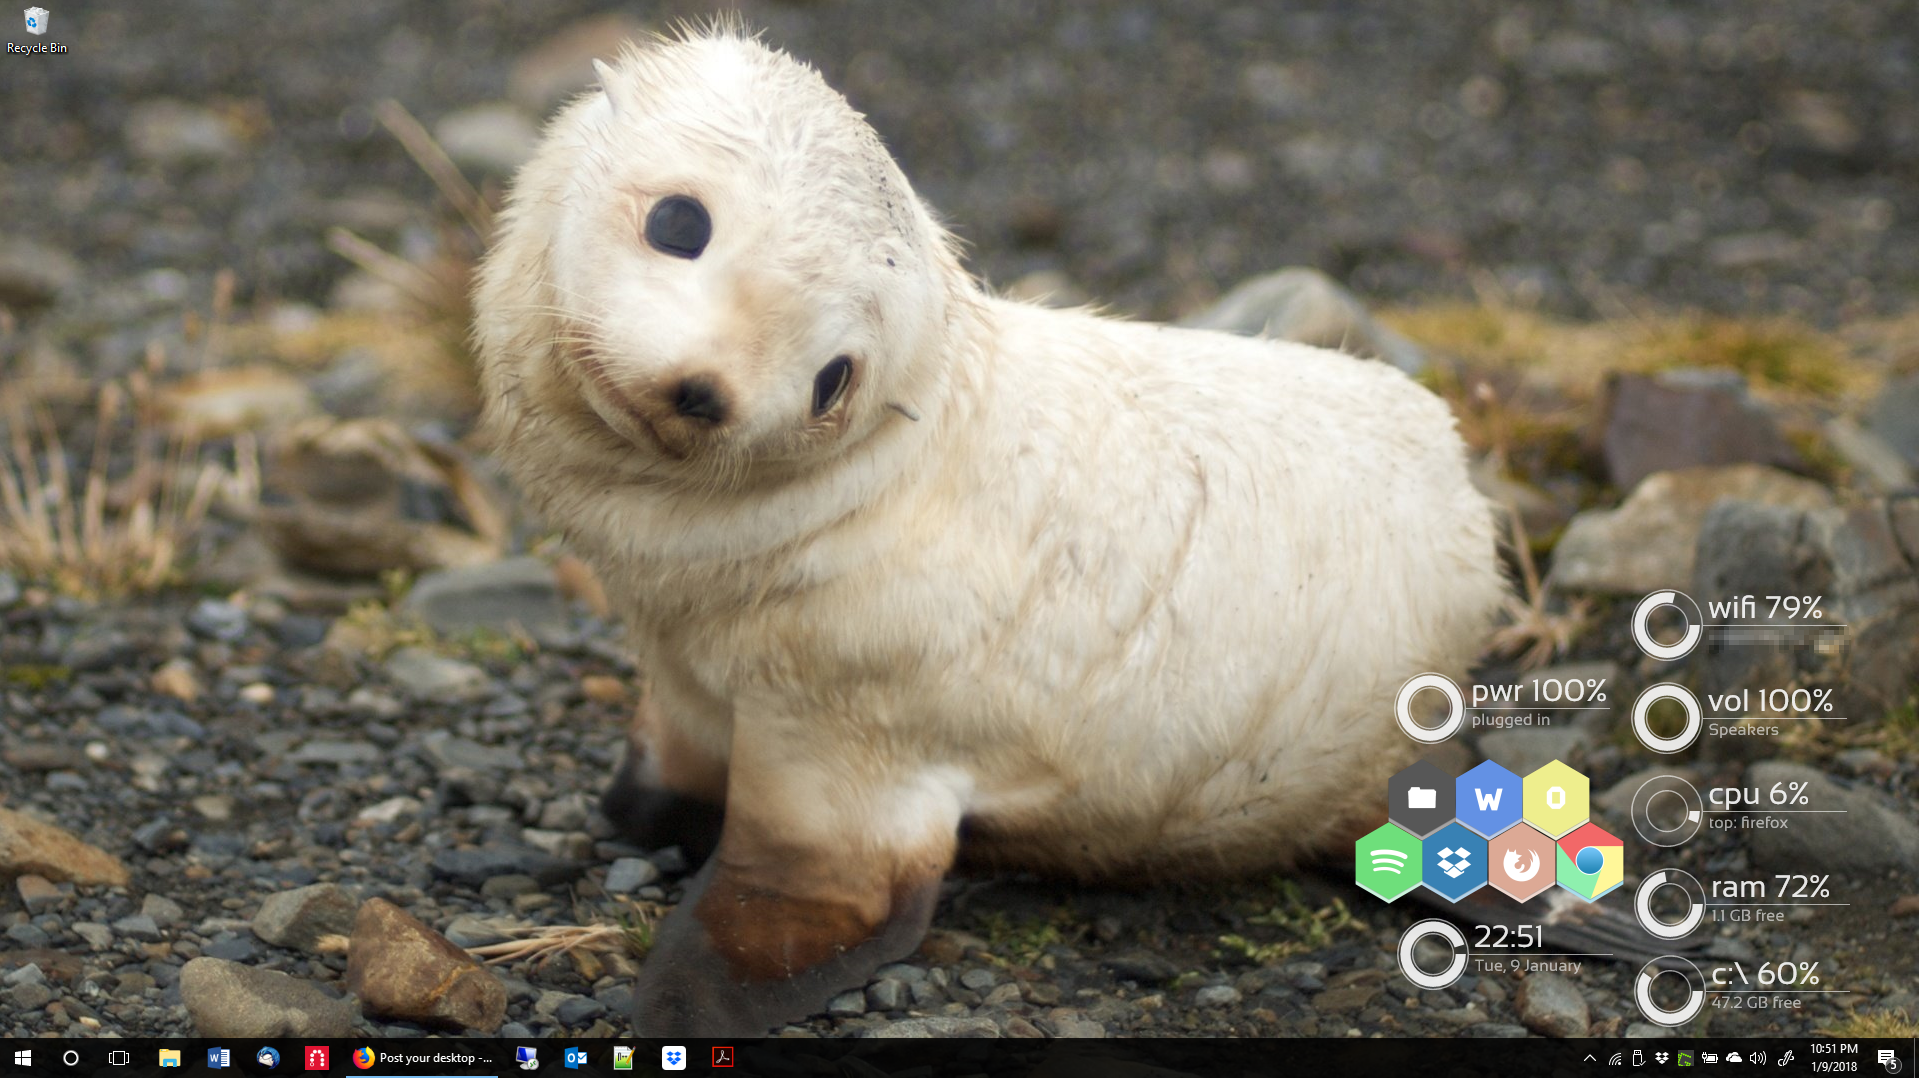Launch Chrome from the hexagon launcher

tap(1588, 862)
